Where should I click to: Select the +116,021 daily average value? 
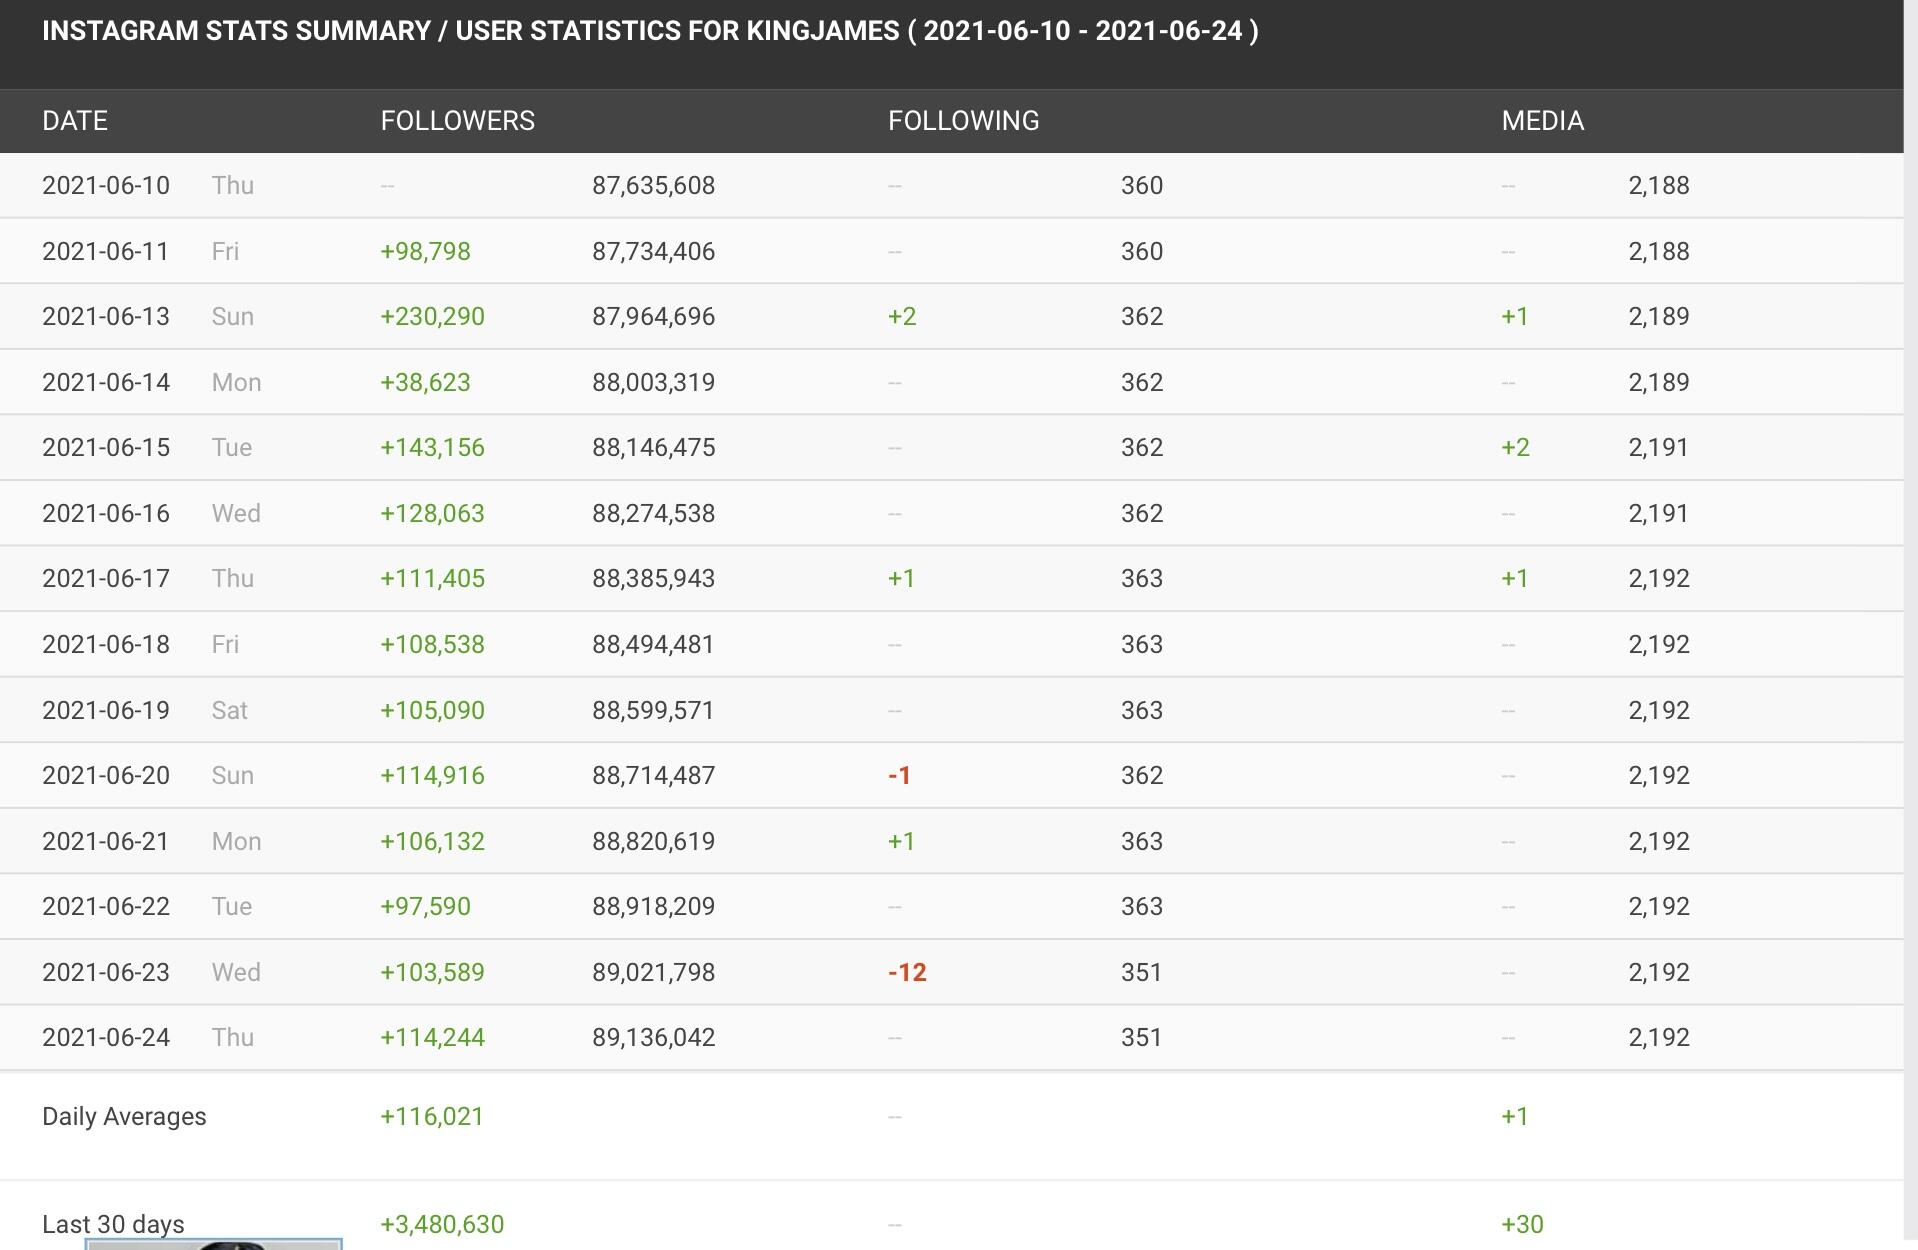pyautogui.click(x=431, y=1117)
